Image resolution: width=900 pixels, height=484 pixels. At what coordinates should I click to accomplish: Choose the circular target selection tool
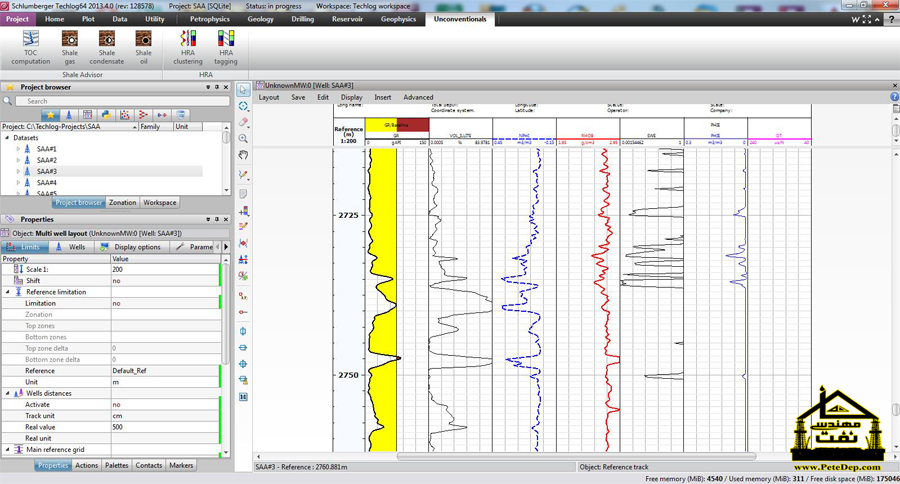243,106
